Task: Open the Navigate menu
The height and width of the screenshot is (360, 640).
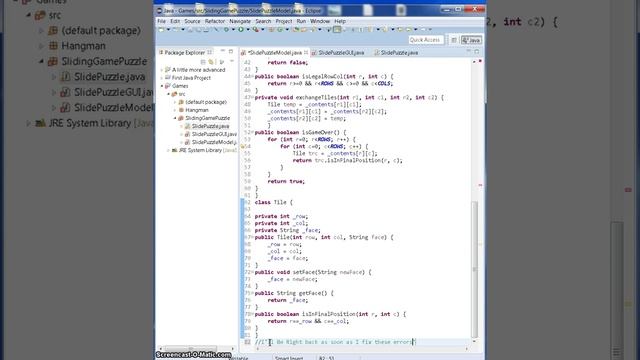Action: (240, 21)
